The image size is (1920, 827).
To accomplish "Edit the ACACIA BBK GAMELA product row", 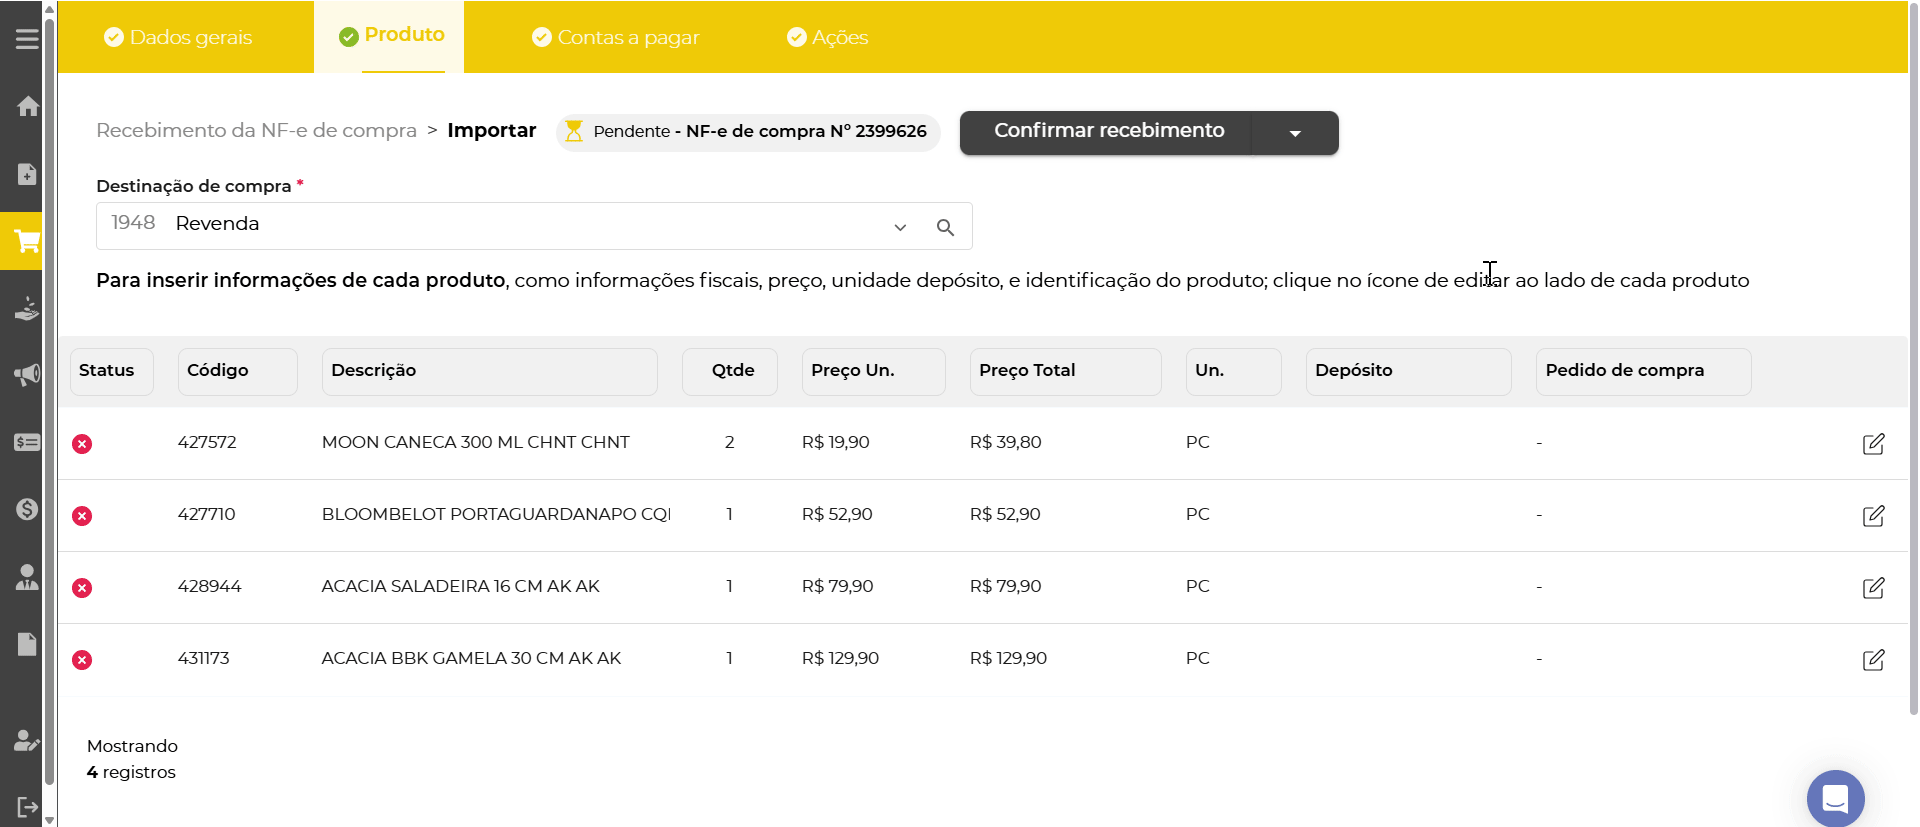I will tap(1873, 660).
